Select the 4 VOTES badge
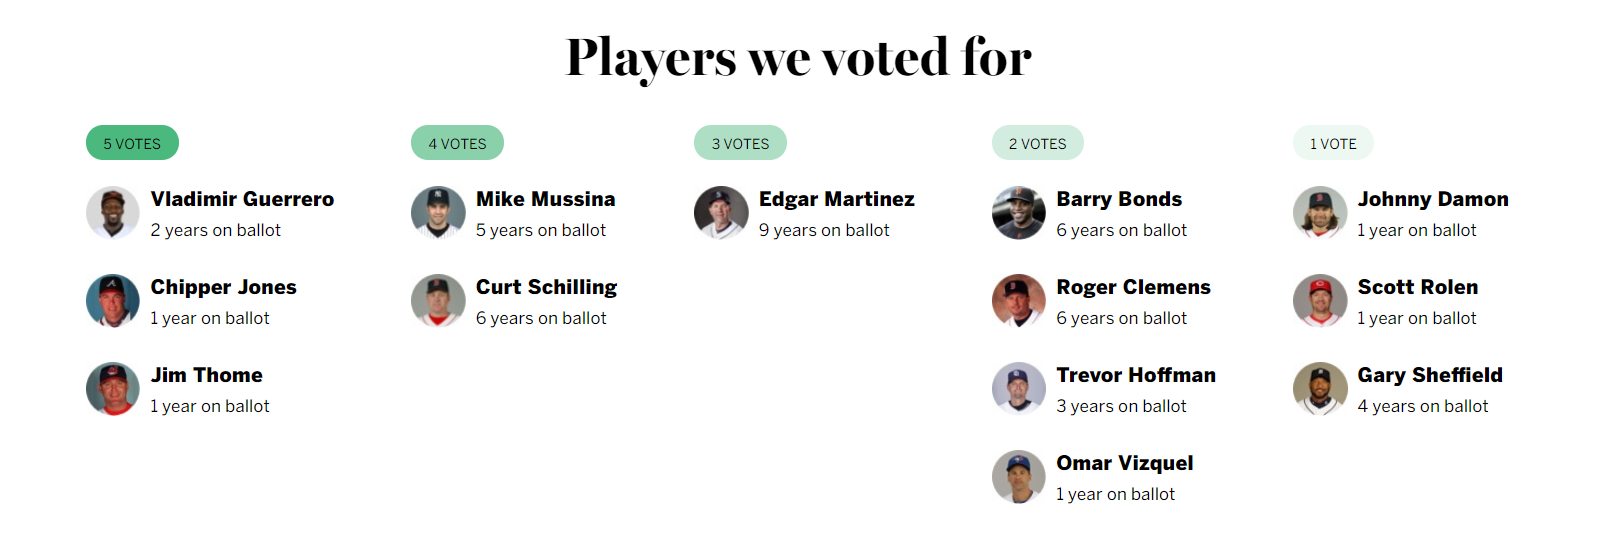The image size is (1600, 543). [x=457, y=143]
